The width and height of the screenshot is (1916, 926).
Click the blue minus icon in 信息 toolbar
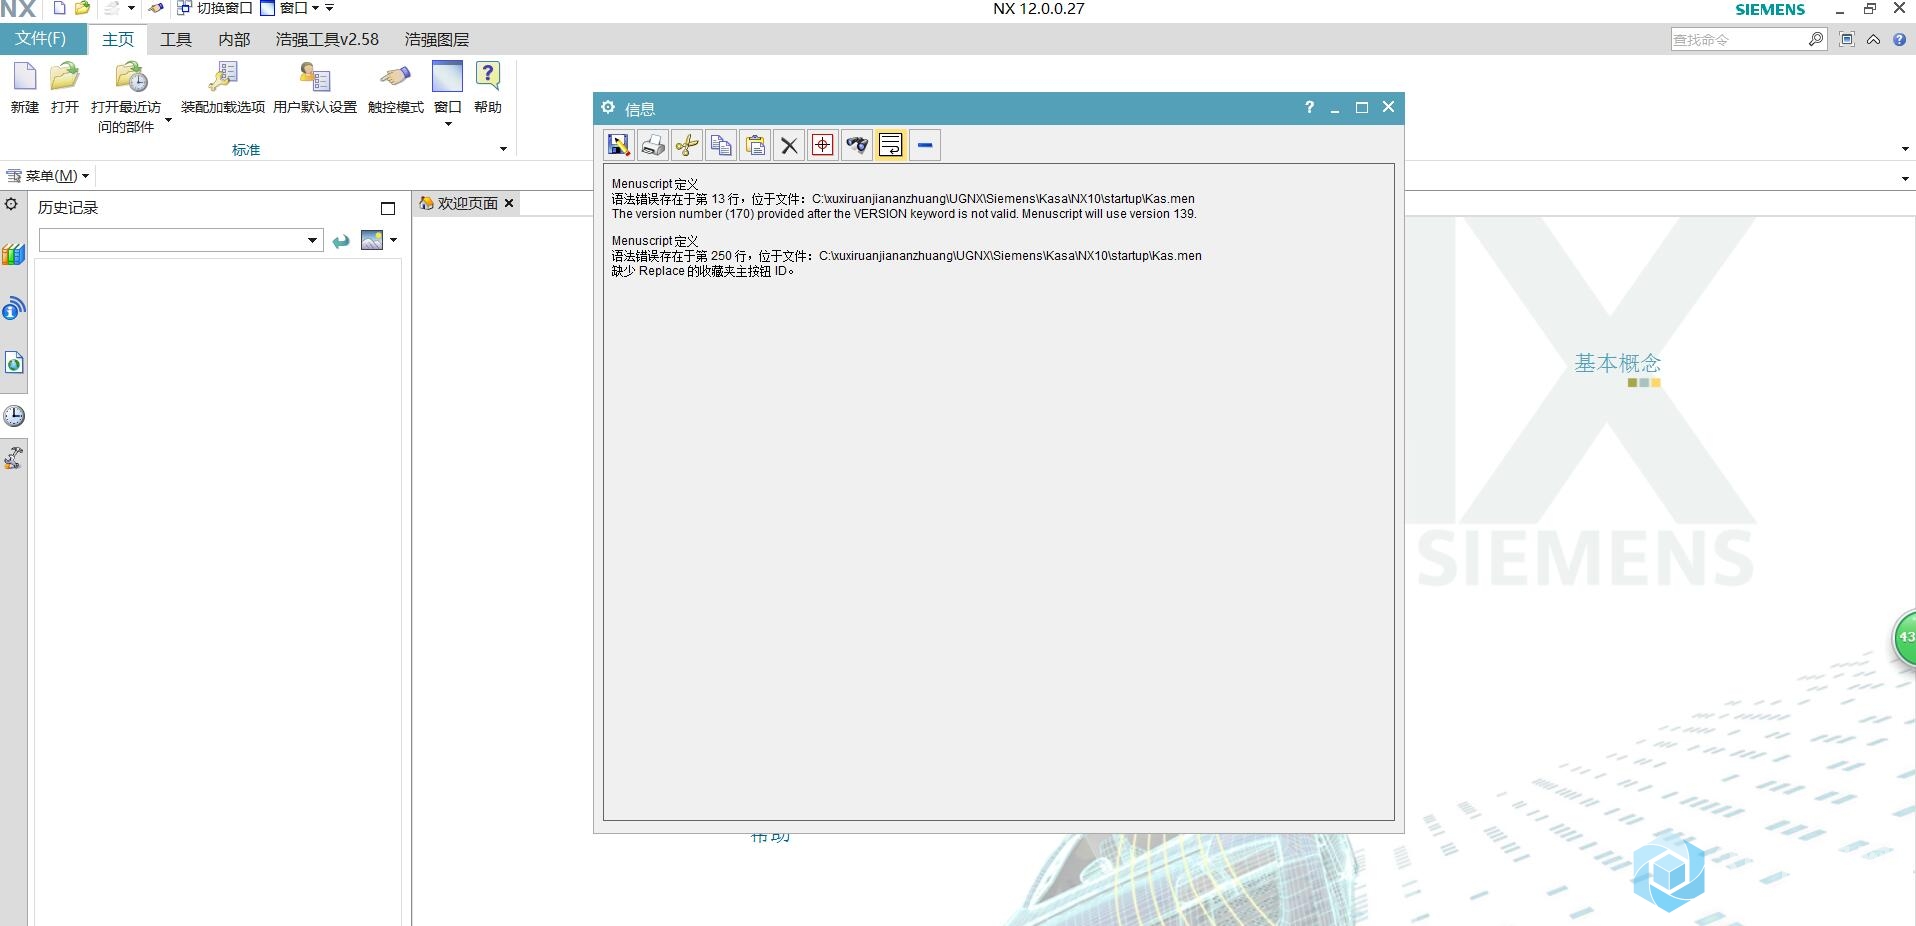click(x=925, y=145)
